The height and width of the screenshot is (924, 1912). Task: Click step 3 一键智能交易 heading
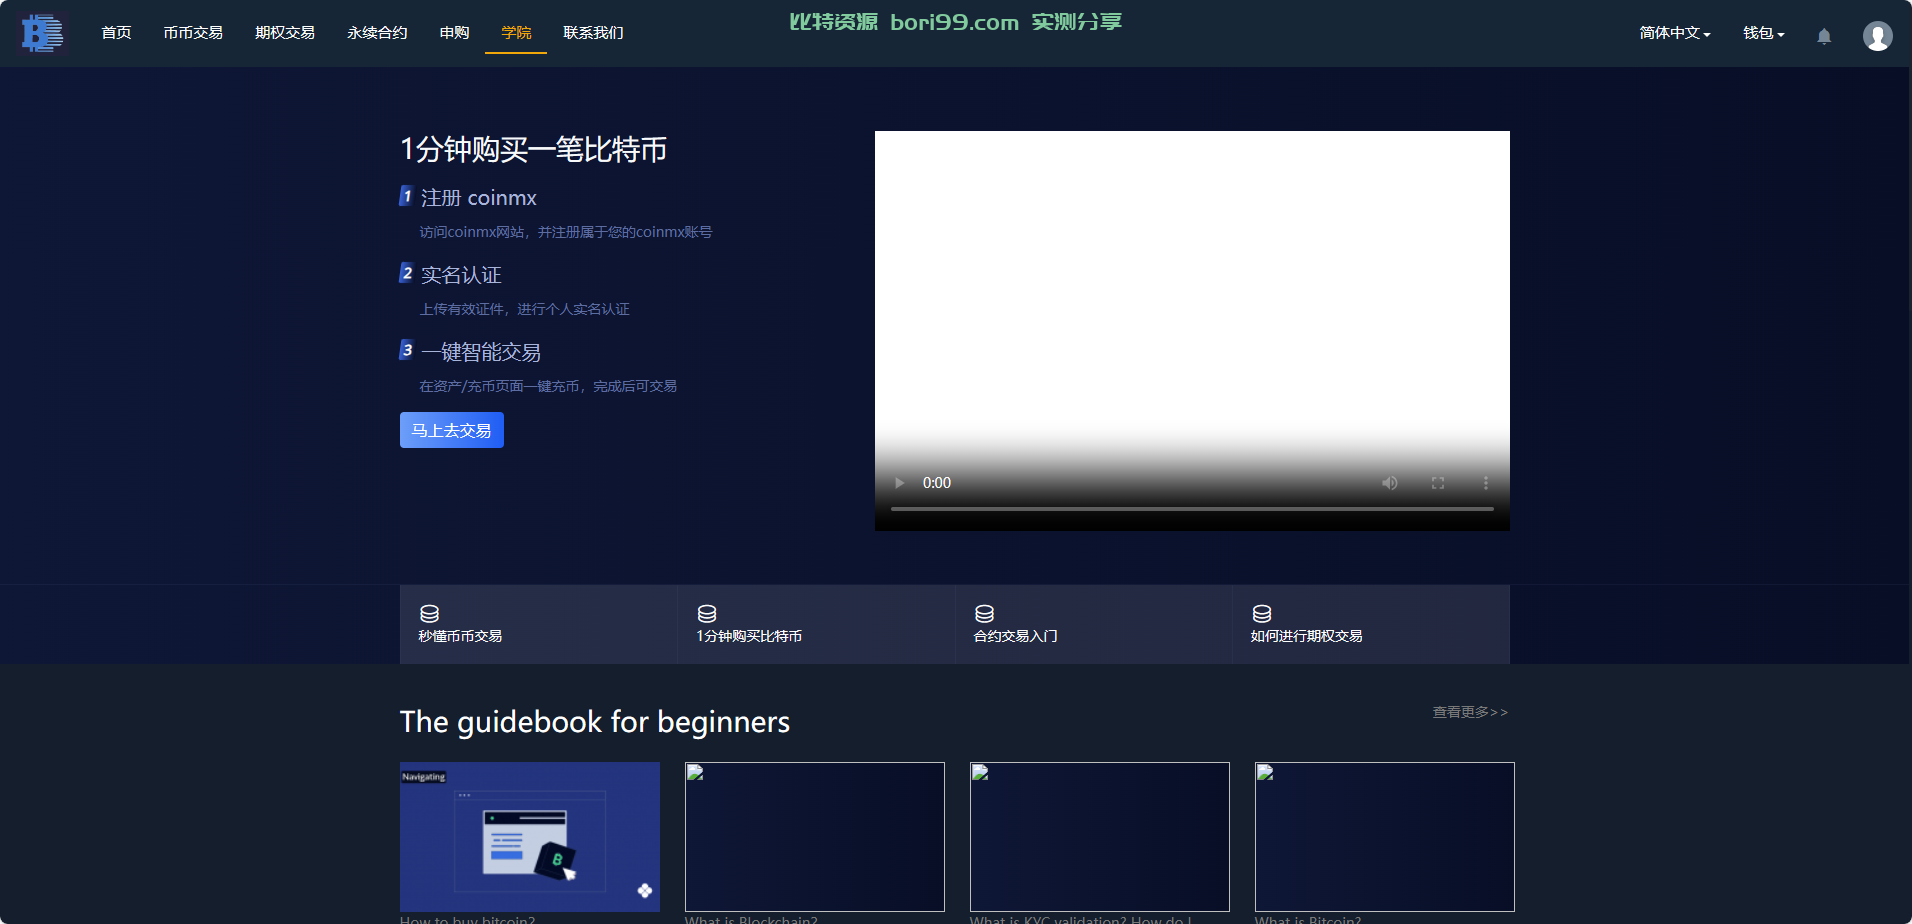[481, 352]
